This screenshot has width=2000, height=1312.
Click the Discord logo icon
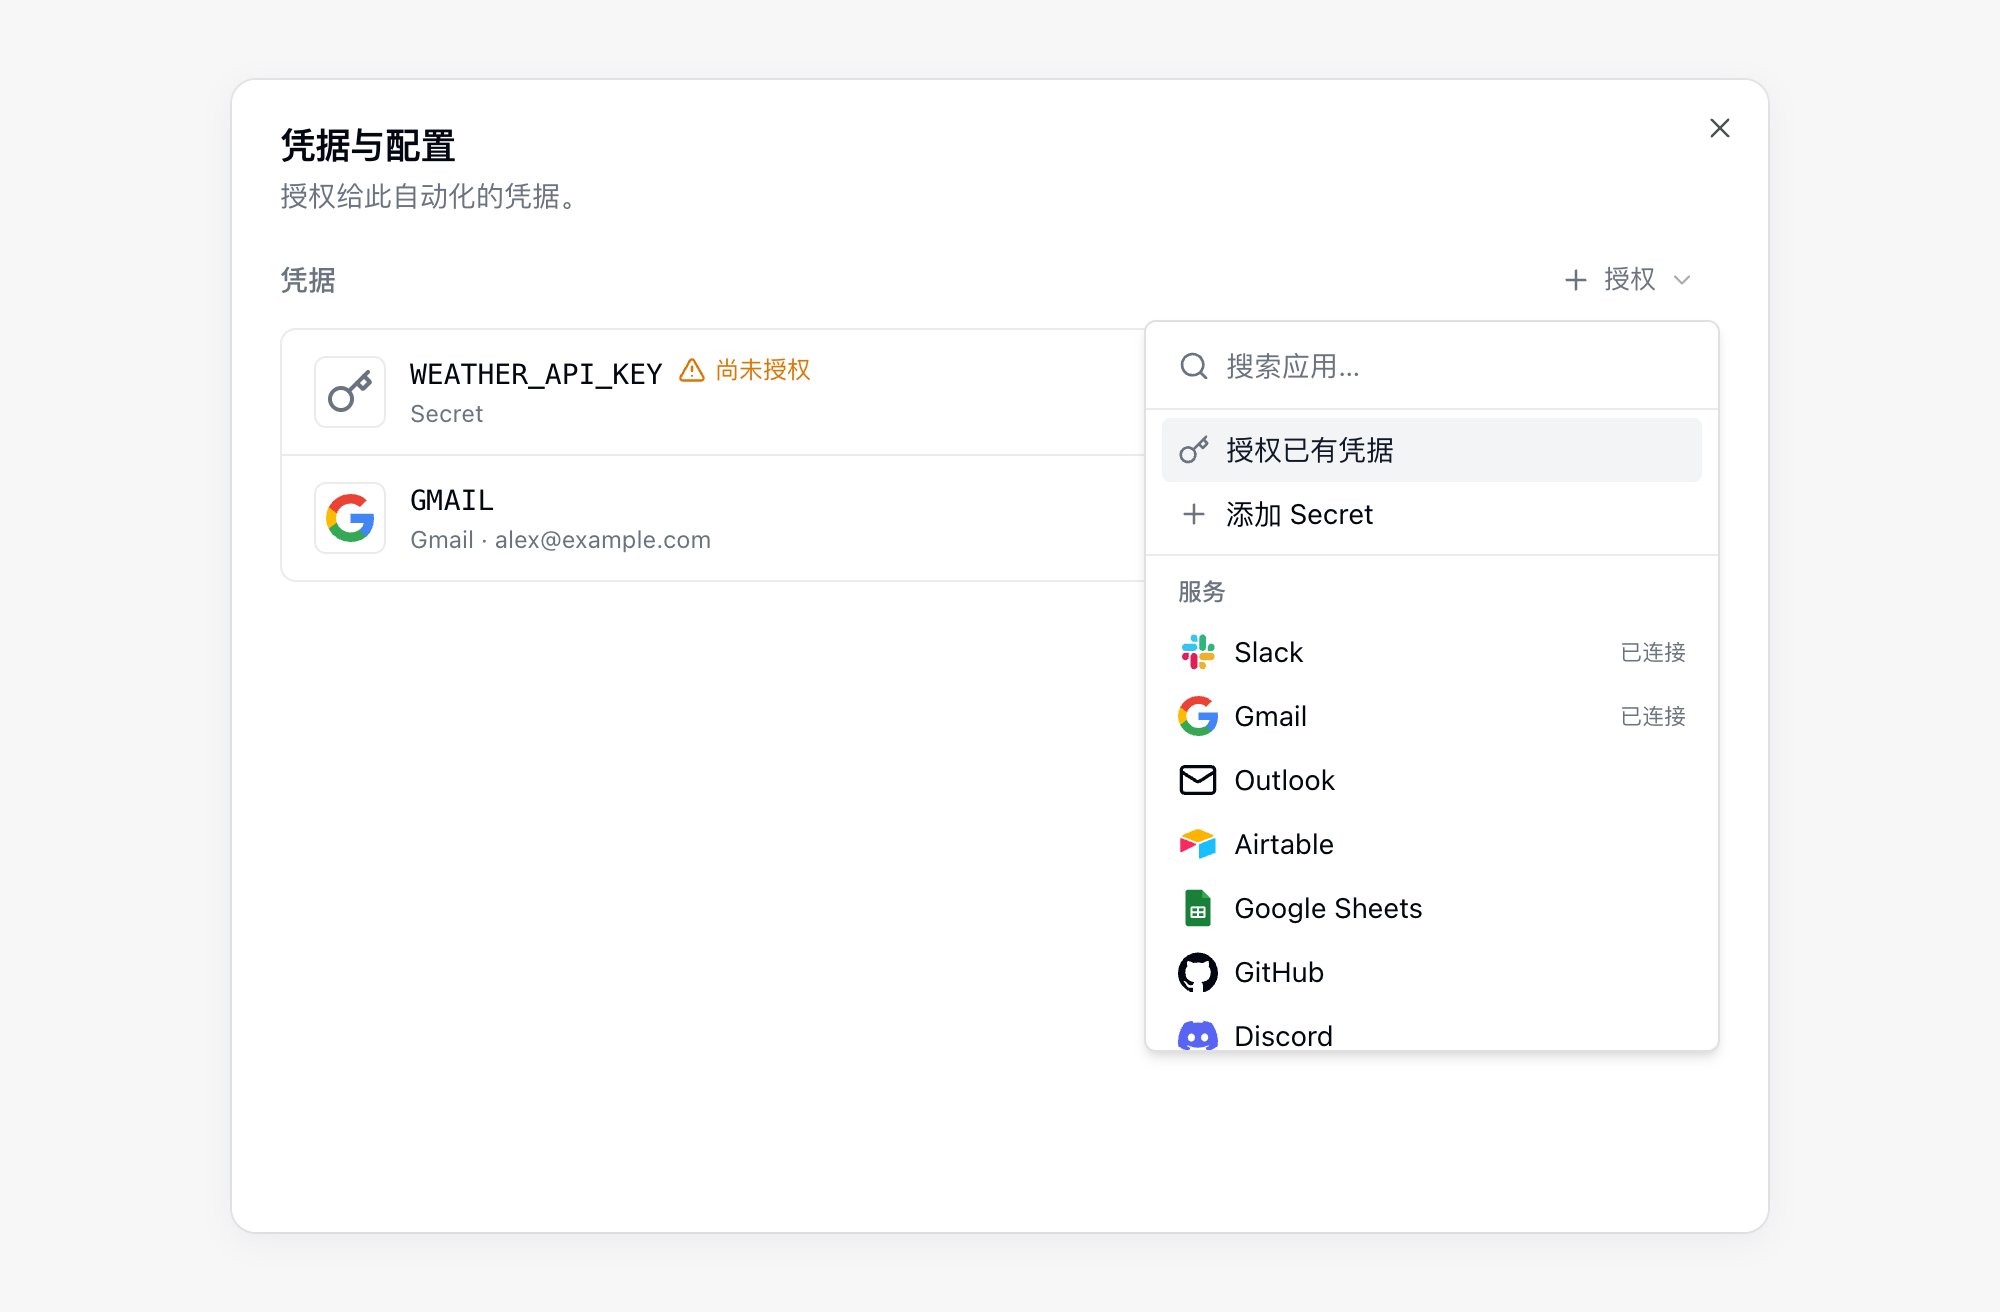coord(1198,1035)
